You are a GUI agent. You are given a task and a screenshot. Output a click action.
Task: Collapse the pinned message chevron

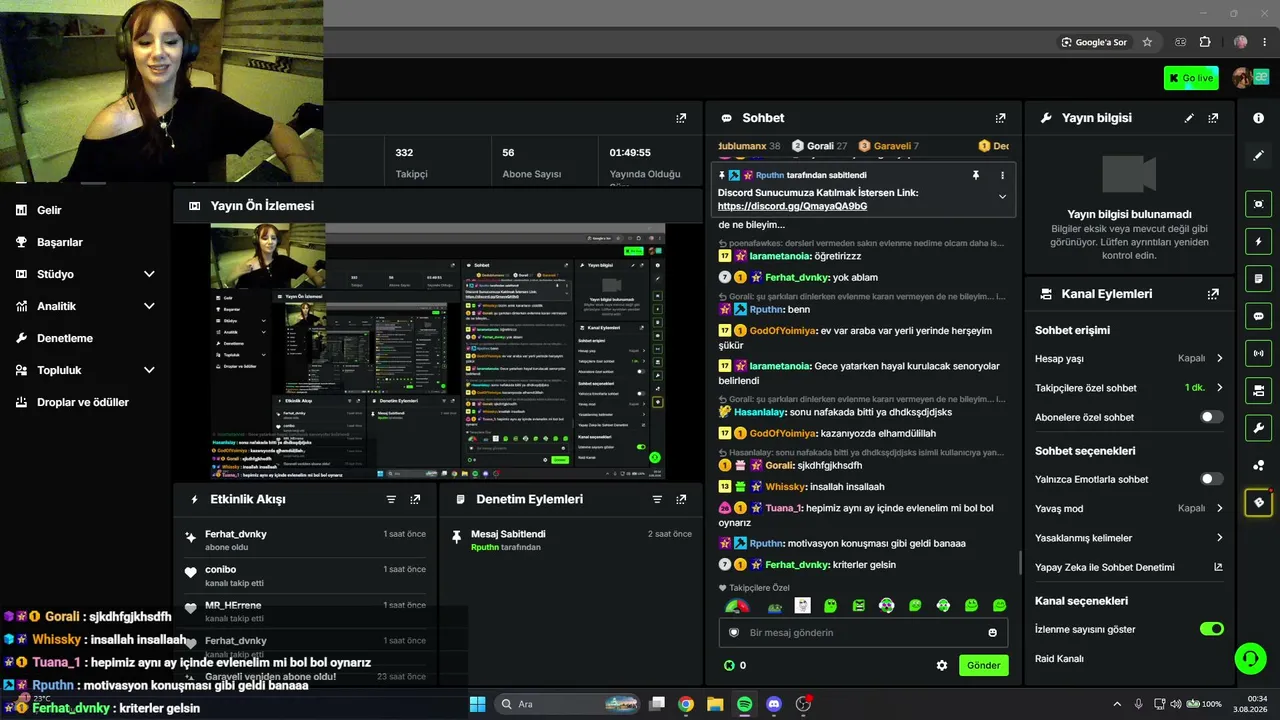(x=1002, y=197)
